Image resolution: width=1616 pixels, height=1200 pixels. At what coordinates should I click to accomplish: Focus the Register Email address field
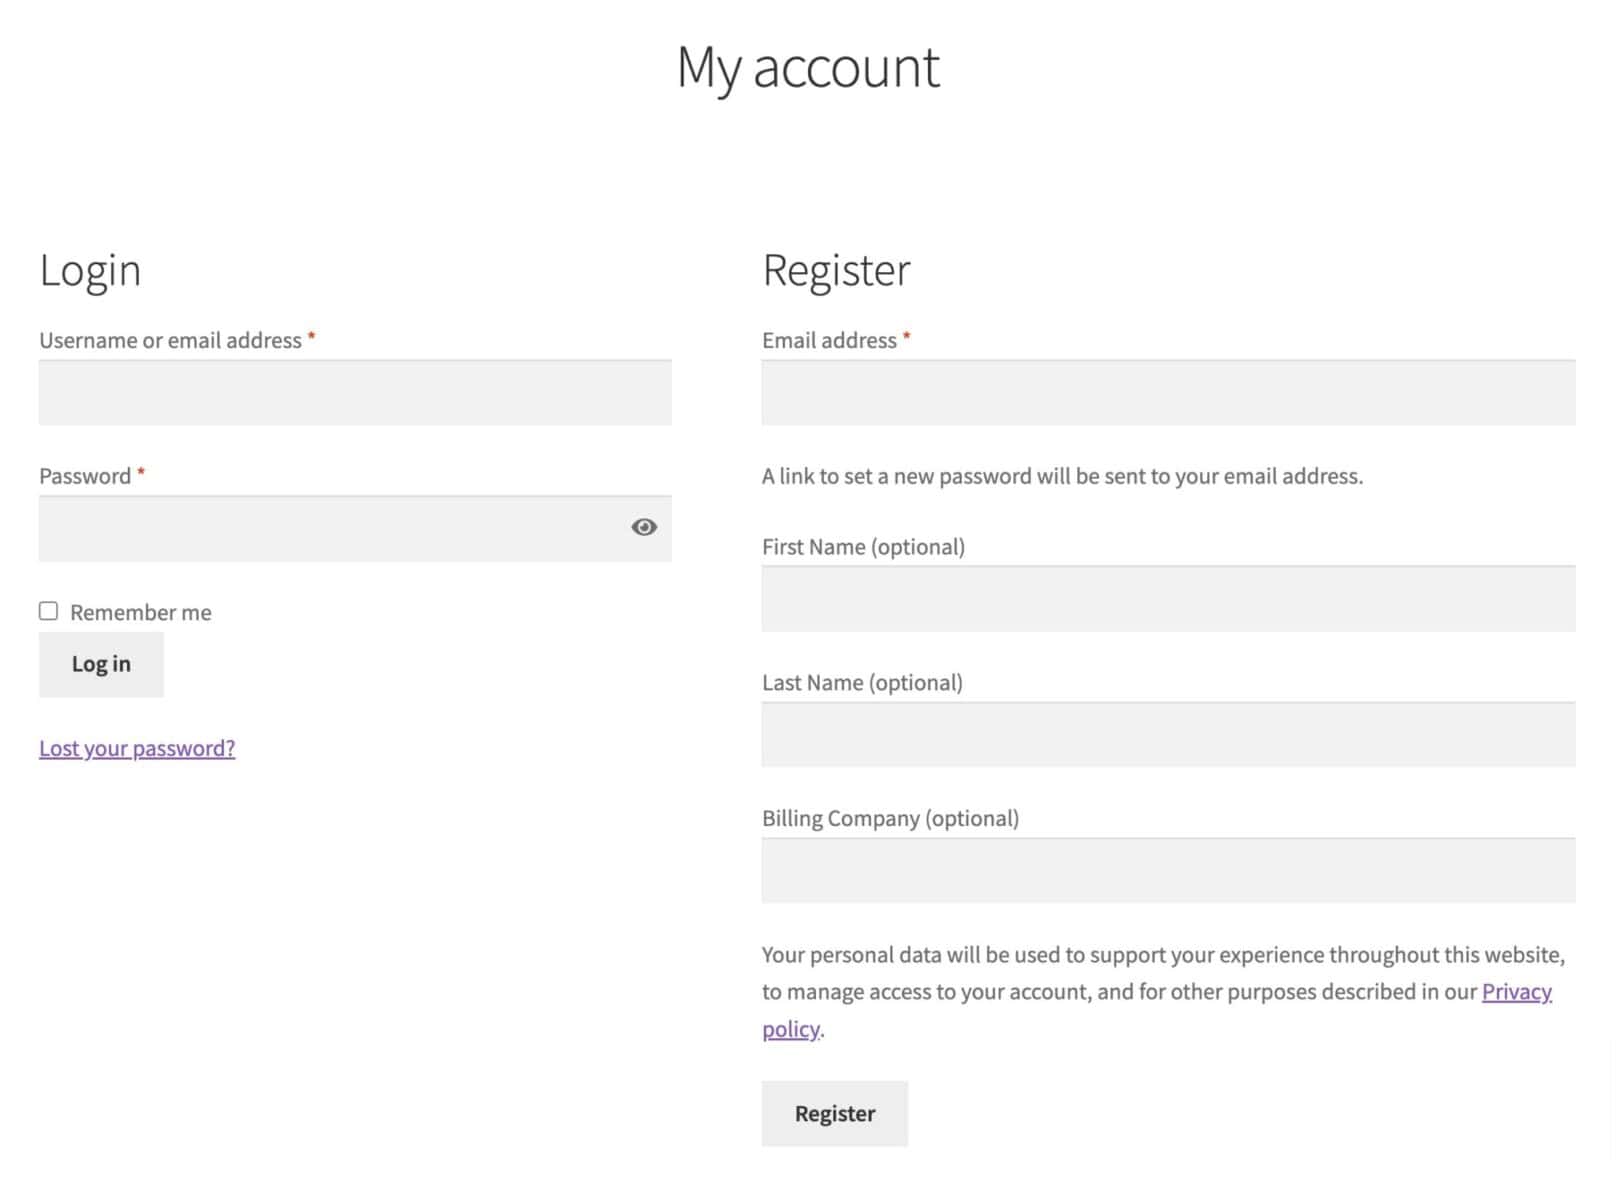pos(1168,393)
